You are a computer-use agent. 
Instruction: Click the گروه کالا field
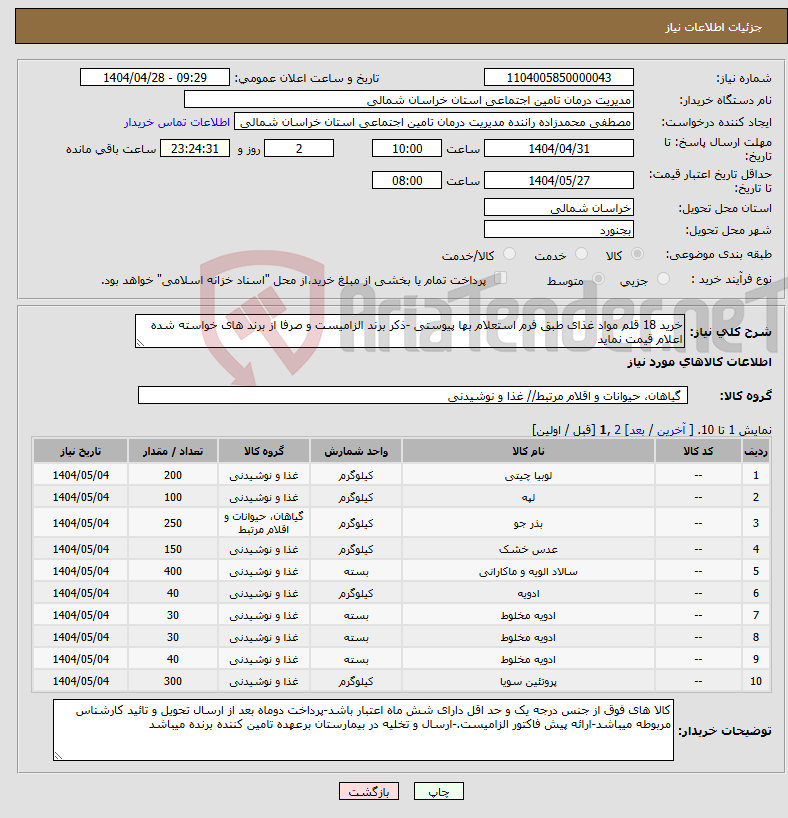pos(413,395)
